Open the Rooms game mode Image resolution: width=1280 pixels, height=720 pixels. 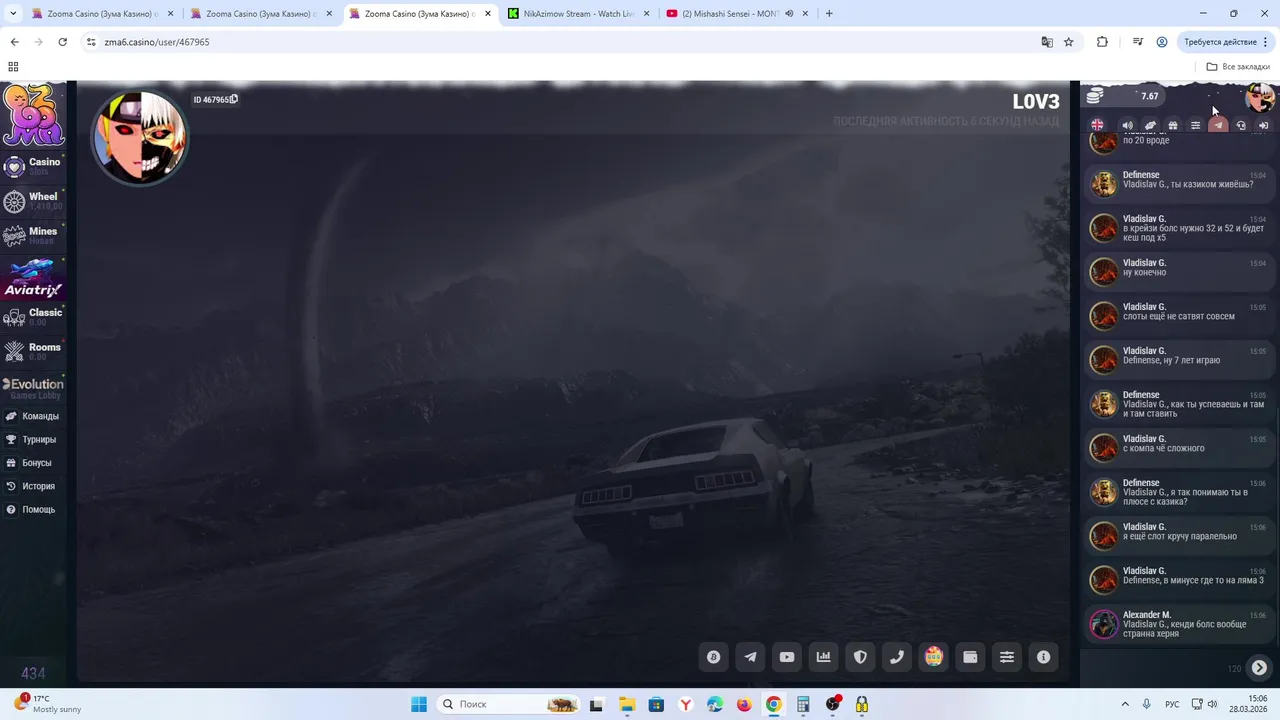click(33, 352)
